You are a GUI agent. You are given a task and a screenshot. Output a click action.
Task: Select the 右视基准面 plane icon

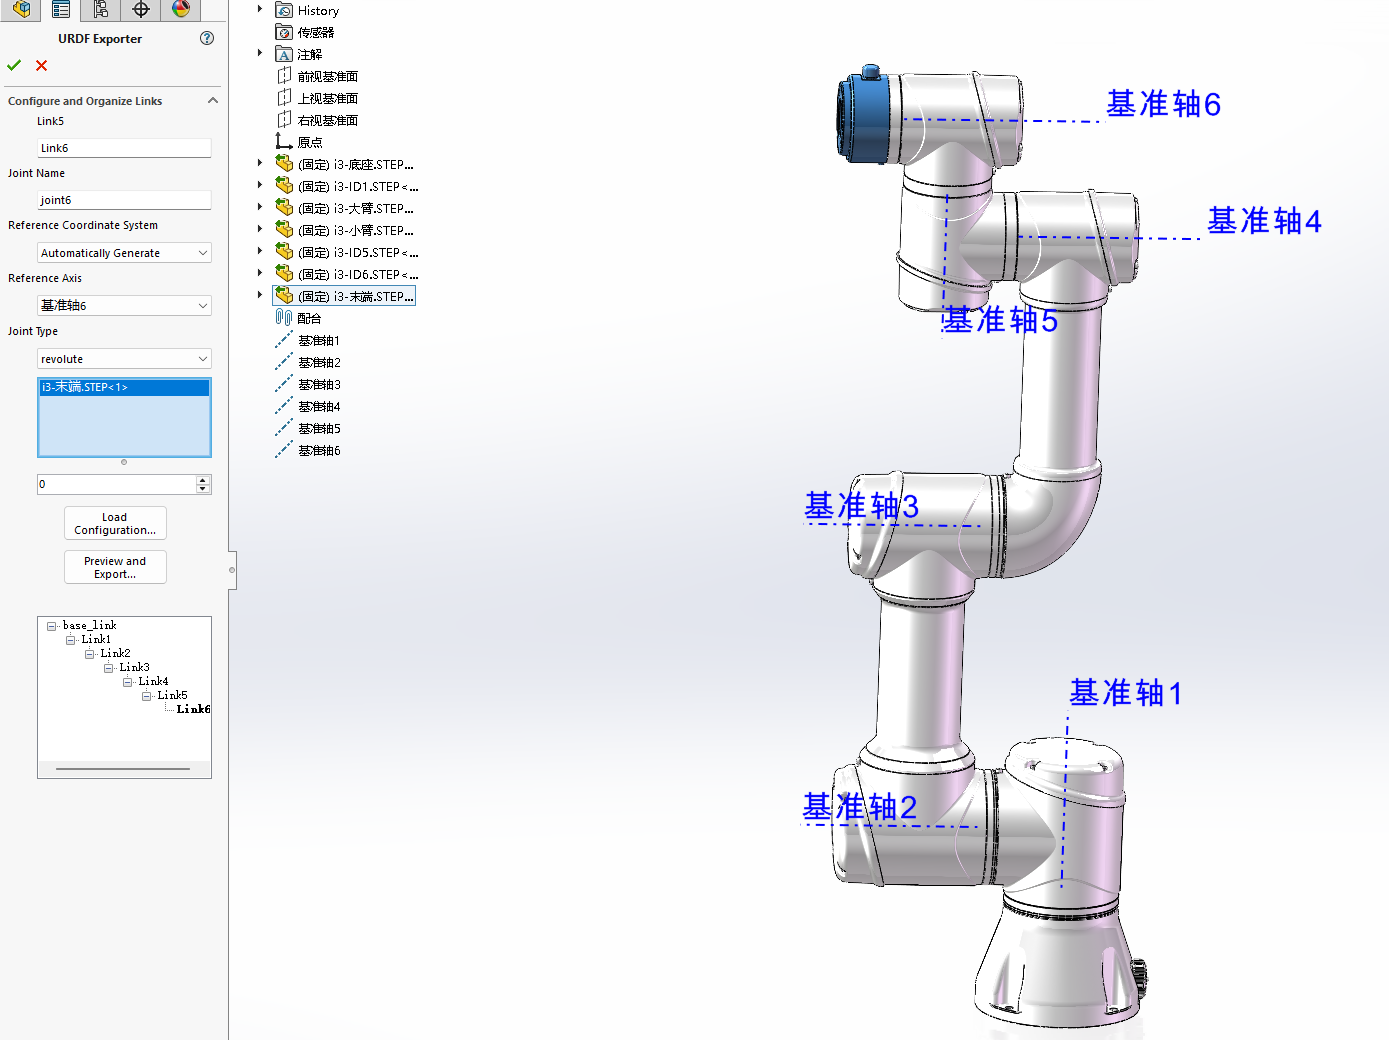tap(284, 120)
